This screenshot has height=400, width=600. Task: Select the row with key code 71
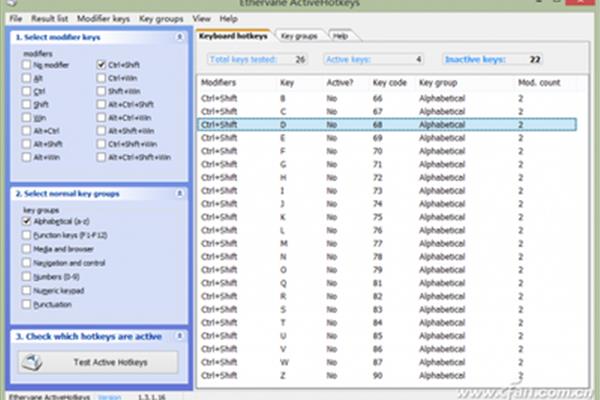click(x=387, y=164)
